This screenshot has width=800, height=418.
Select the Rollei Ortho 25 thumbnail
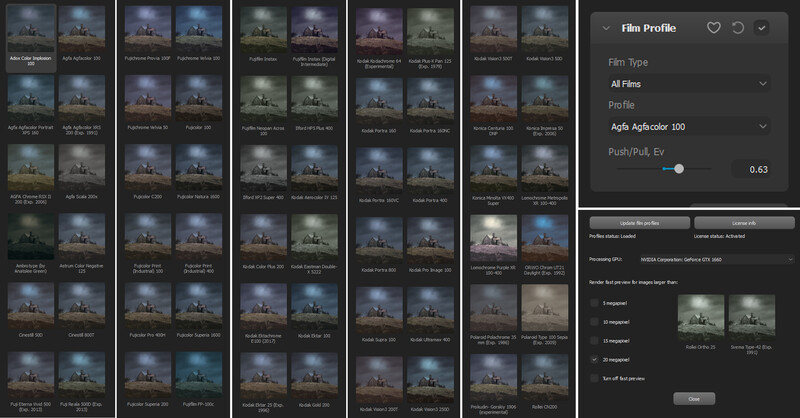(701, 318)
